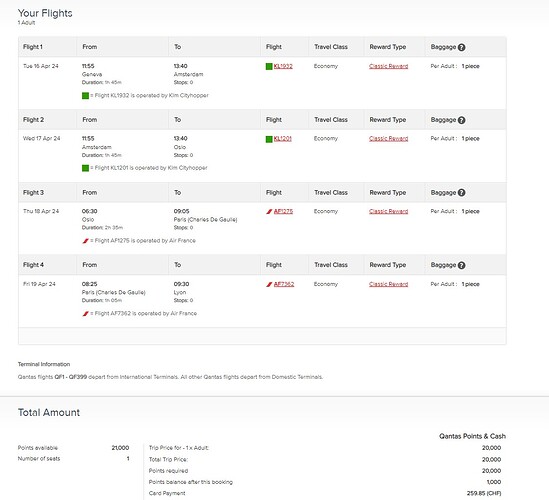Click the Air France logo beside AF1275
The width and height of the screenshot is (549, 500).
click(269, 211)
